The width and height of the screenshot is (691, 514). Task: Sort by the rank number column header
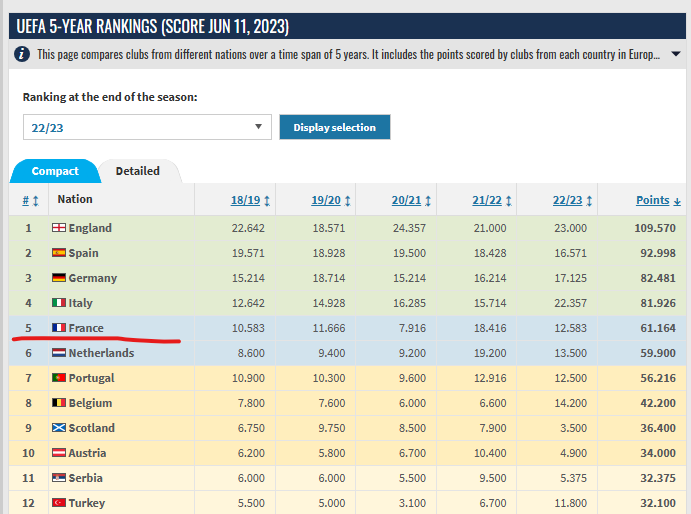[30, 200]
